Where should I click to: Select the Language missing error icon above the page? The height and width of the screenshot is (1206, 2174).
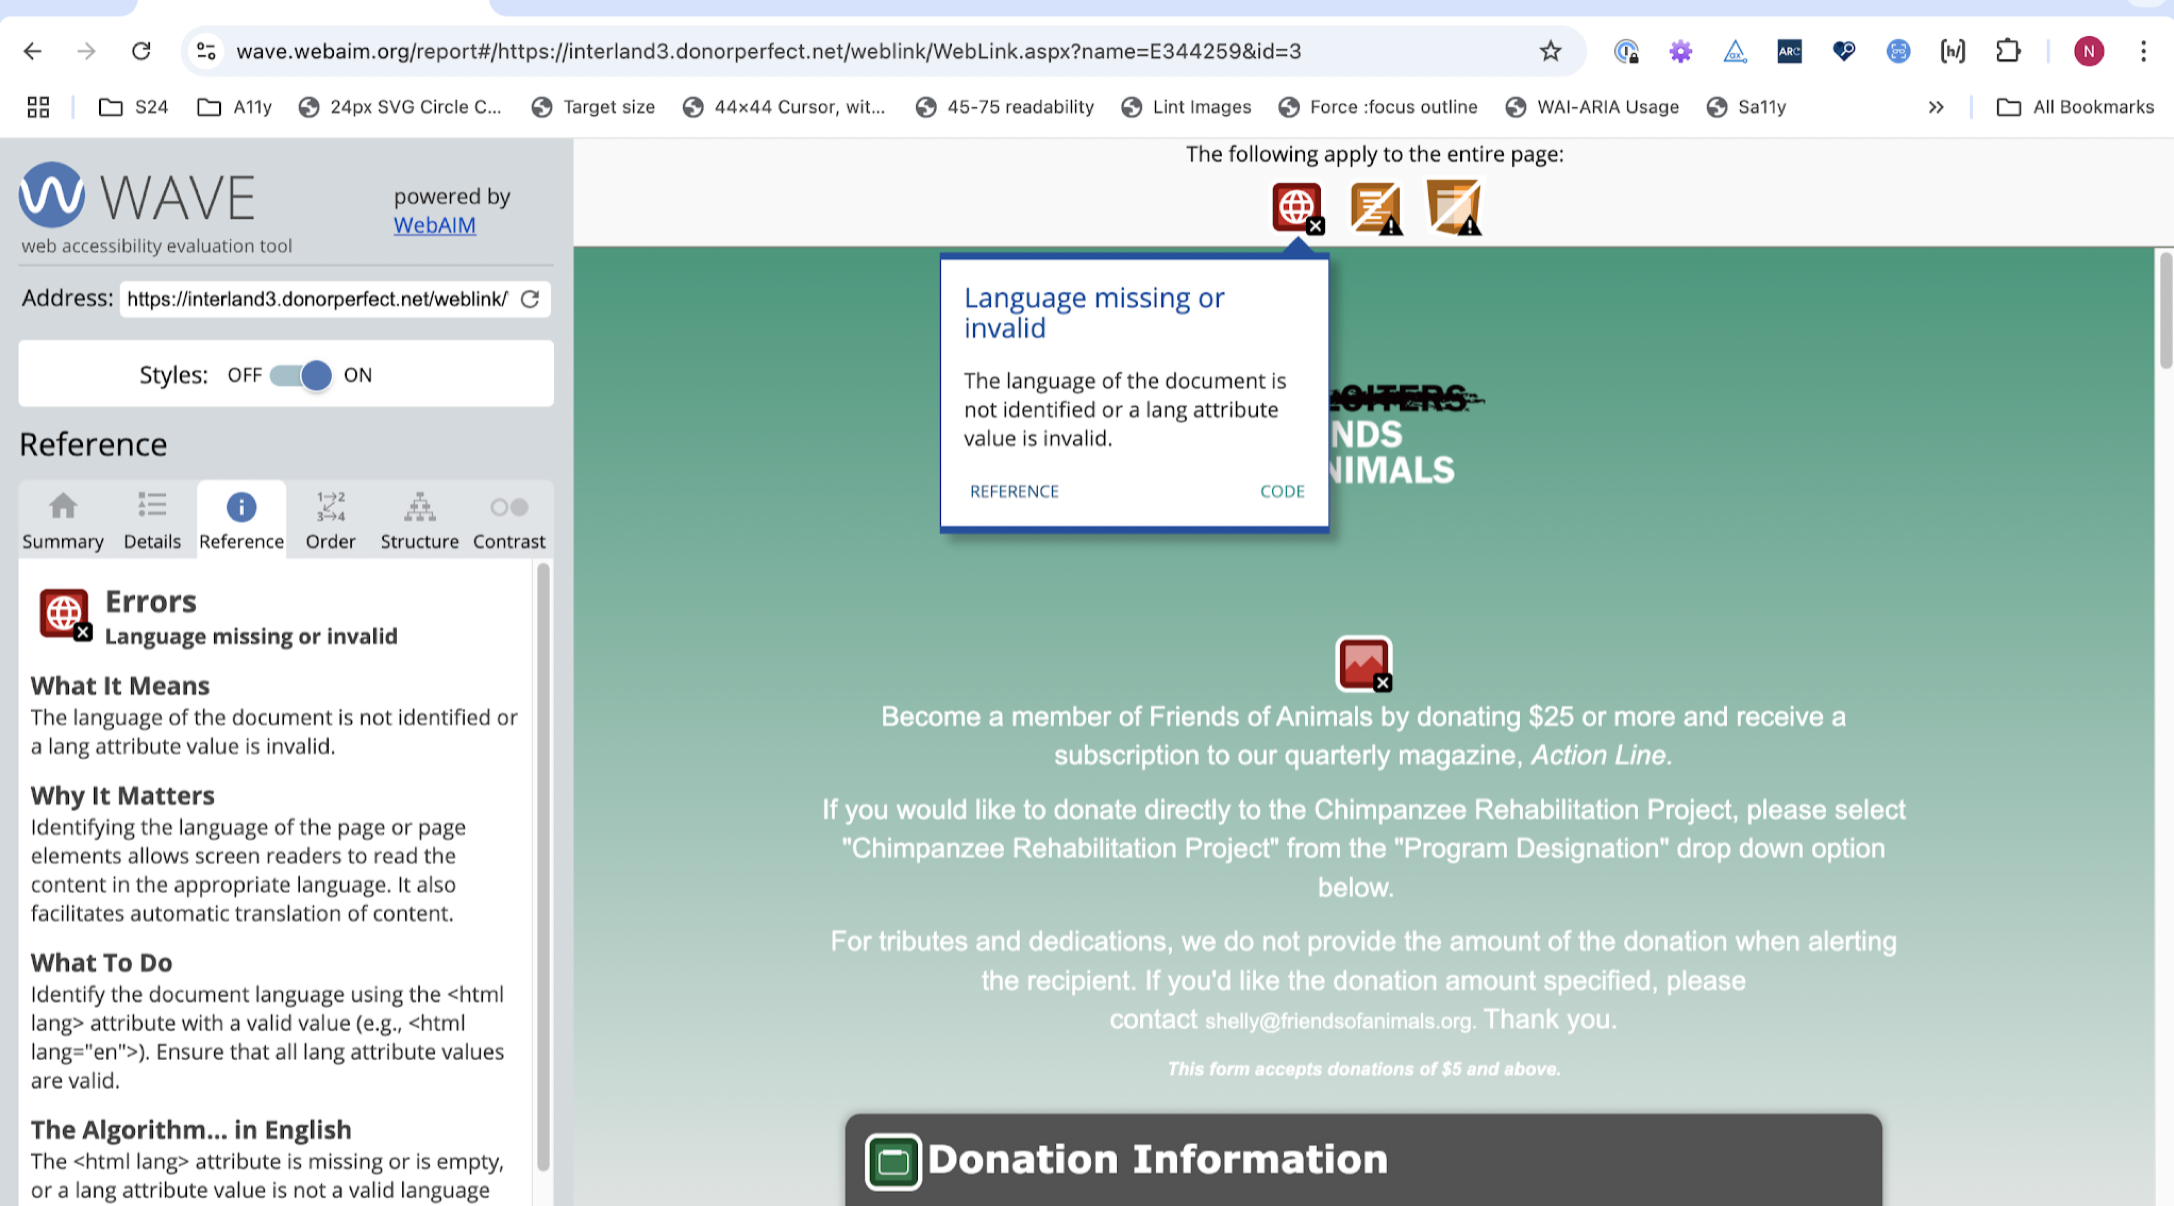[1296, 206]
